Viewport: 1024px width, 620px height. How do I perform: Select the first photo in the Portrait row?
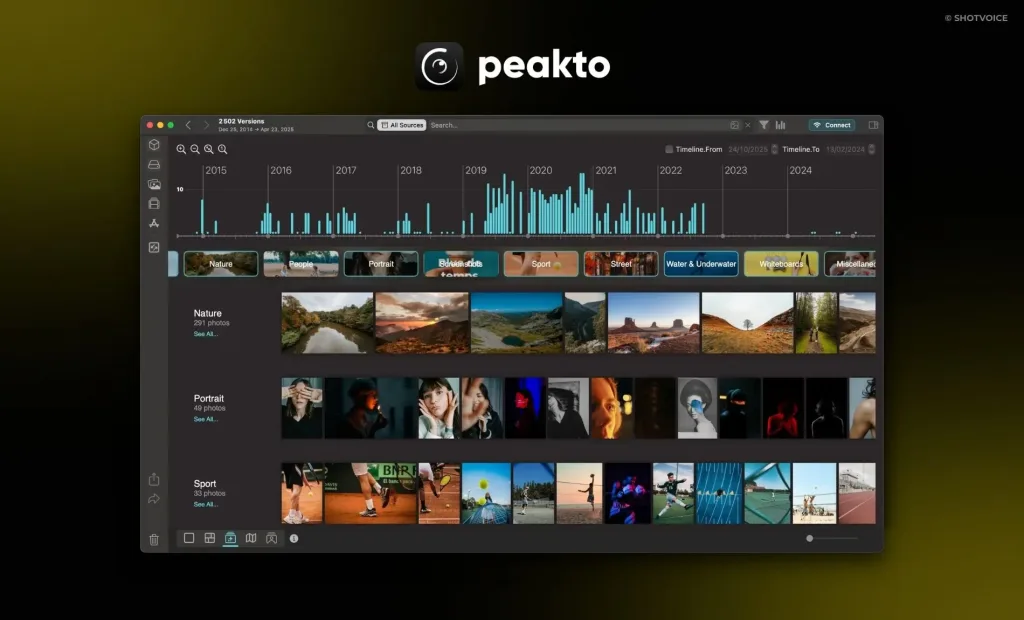pos(302,407)
